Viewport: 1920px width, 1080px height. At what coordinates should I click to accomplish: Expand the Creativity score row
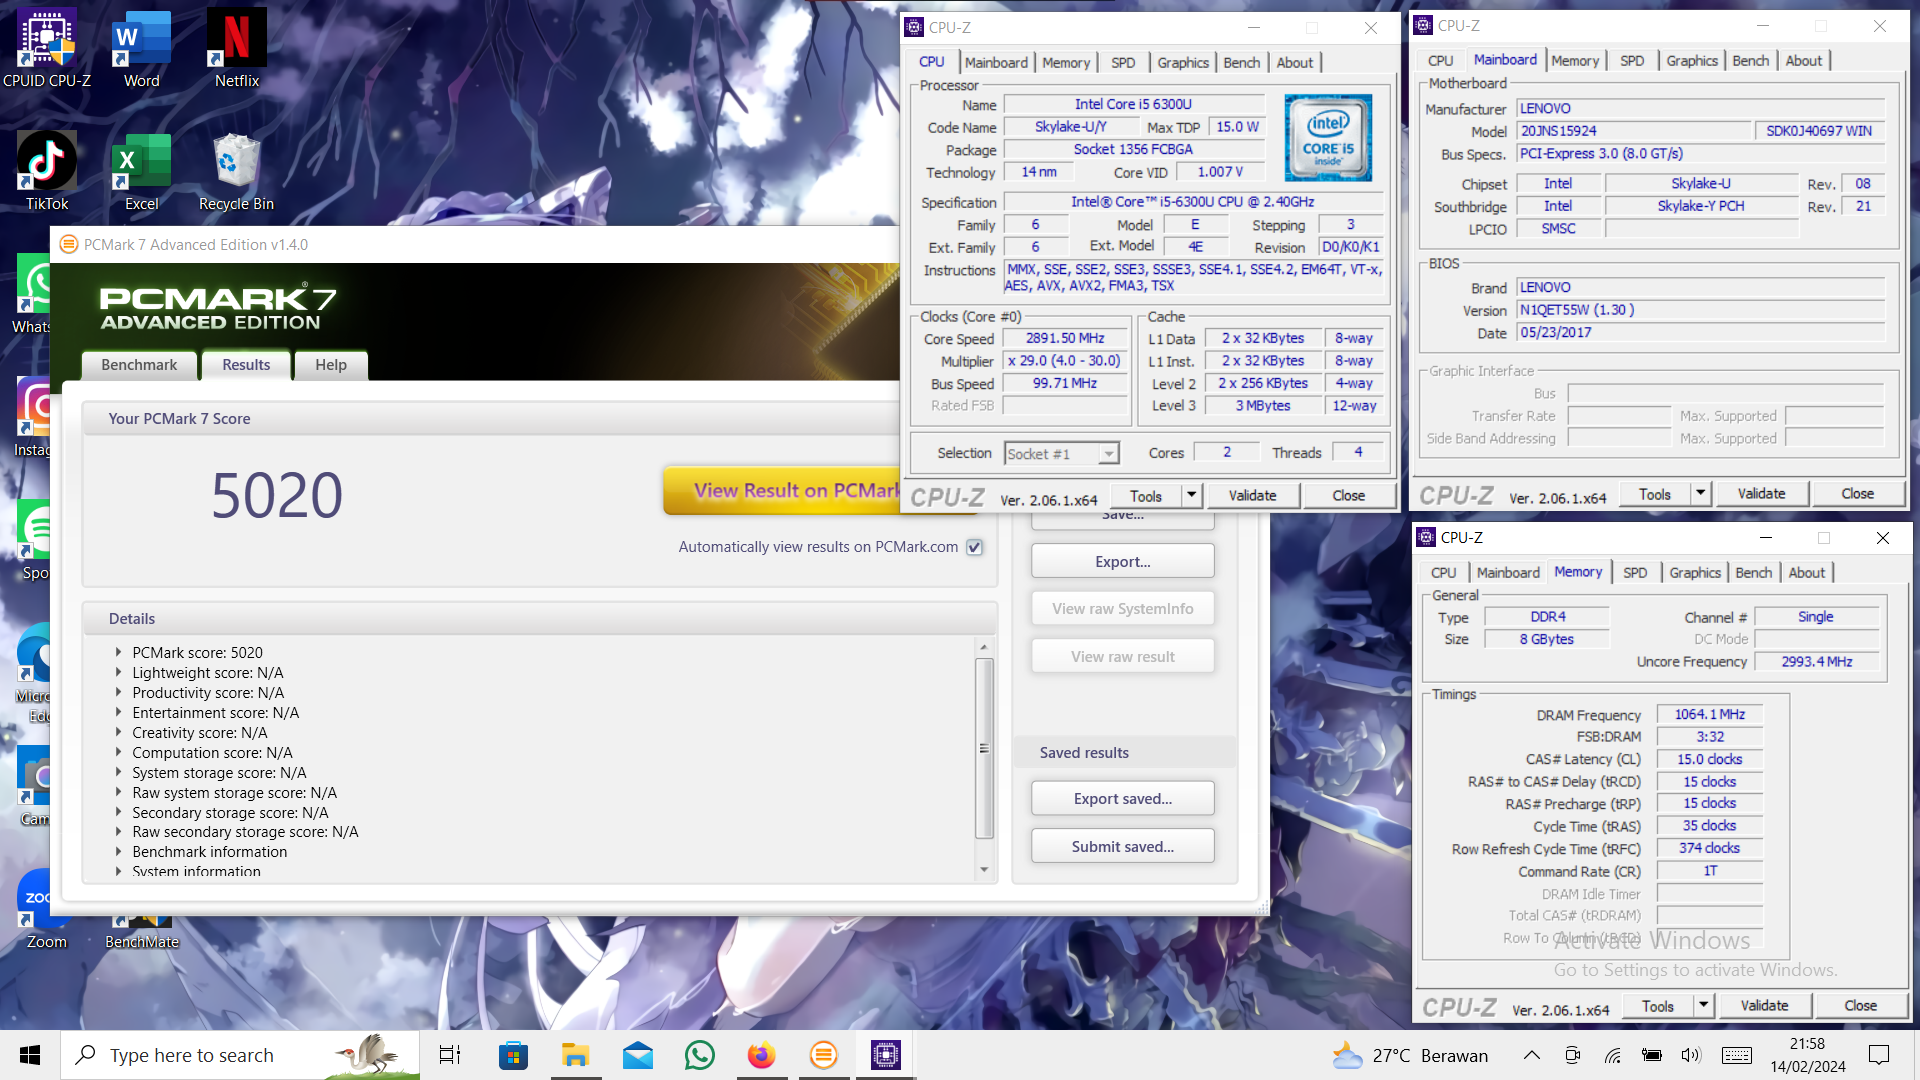pos(118,732)
